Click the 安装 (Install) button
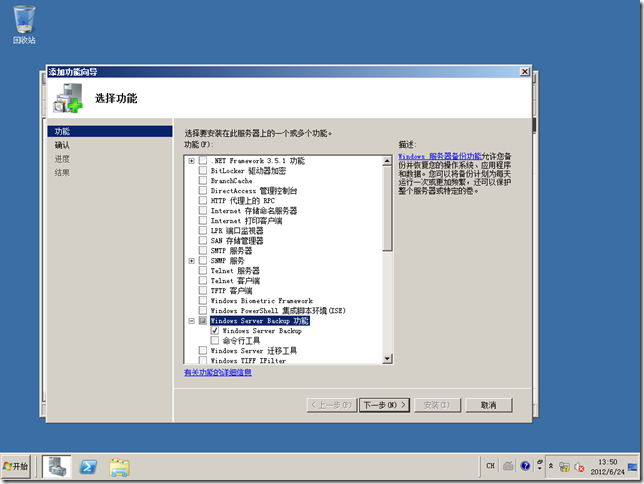644x484 pixels. coord(437,405)
